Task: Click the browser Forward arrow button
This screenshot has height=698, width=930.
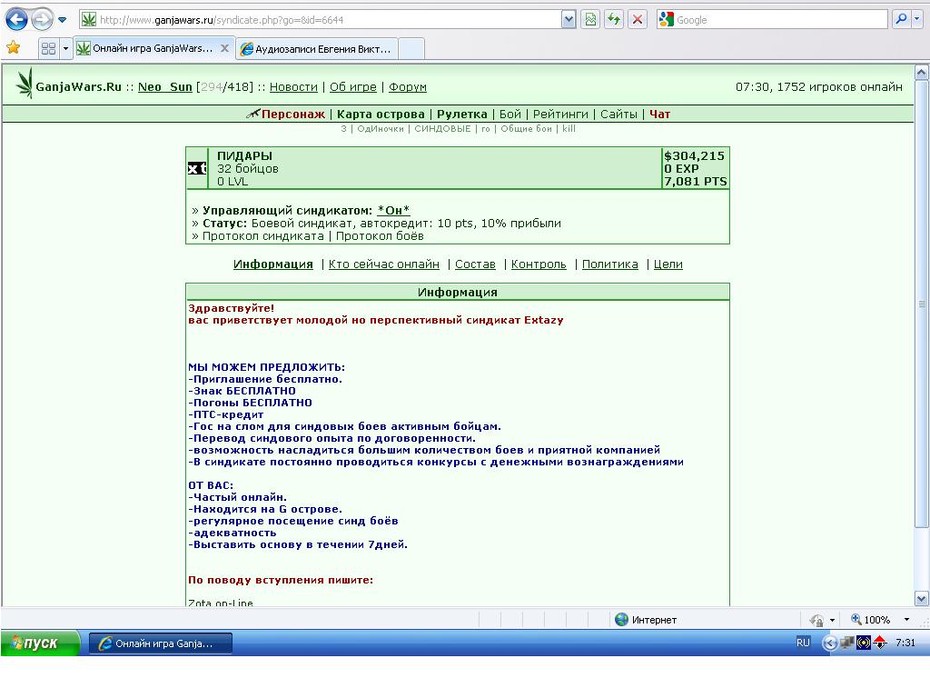Action: [42, 20]
